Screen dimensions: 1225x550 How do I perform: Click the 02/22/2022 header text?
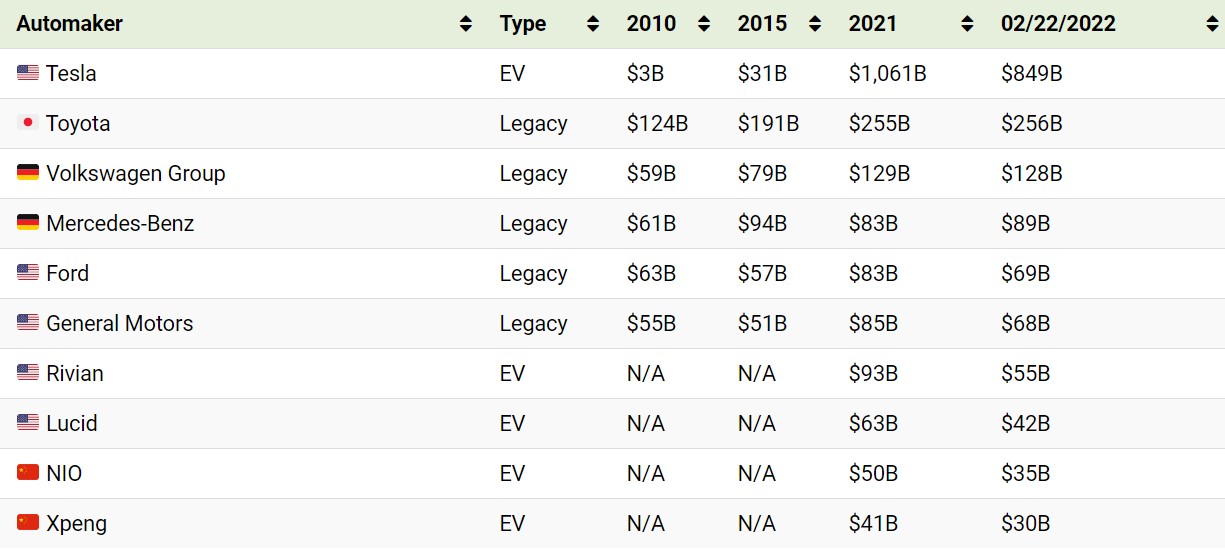click(x=1058, y=24)
